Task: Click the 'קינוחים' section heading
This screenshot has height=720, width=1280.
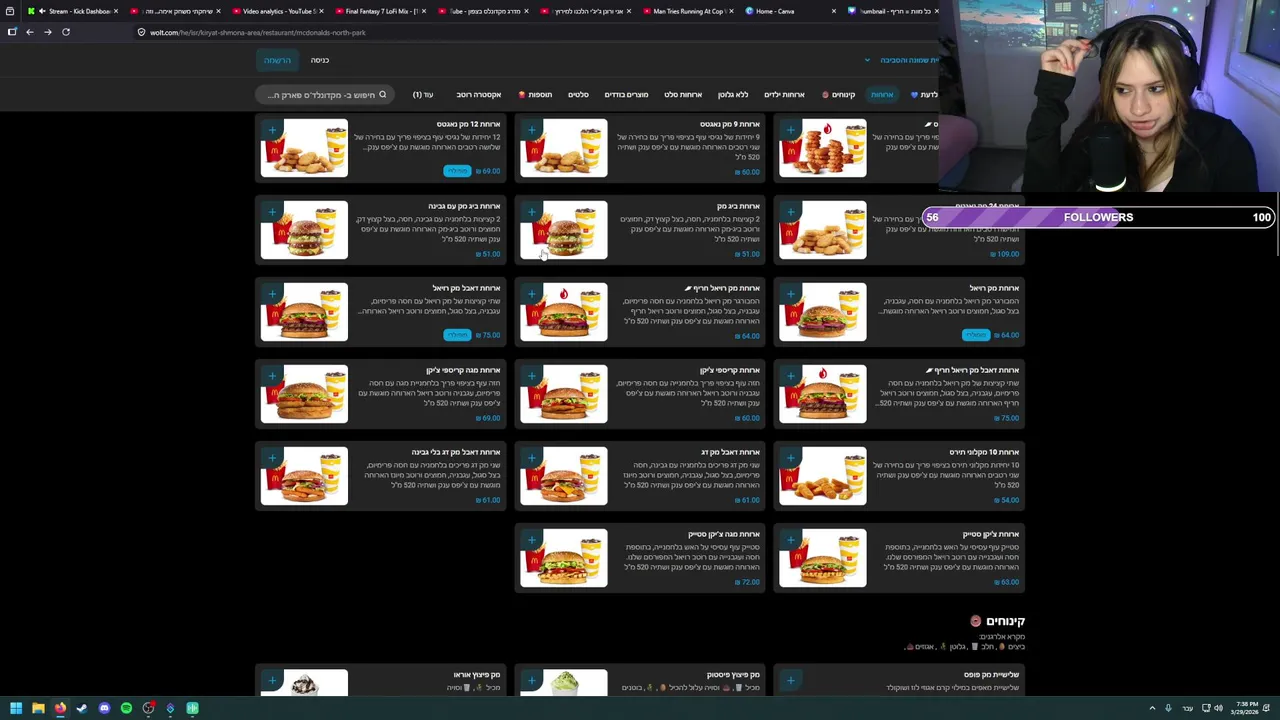Action: point(997,621)
